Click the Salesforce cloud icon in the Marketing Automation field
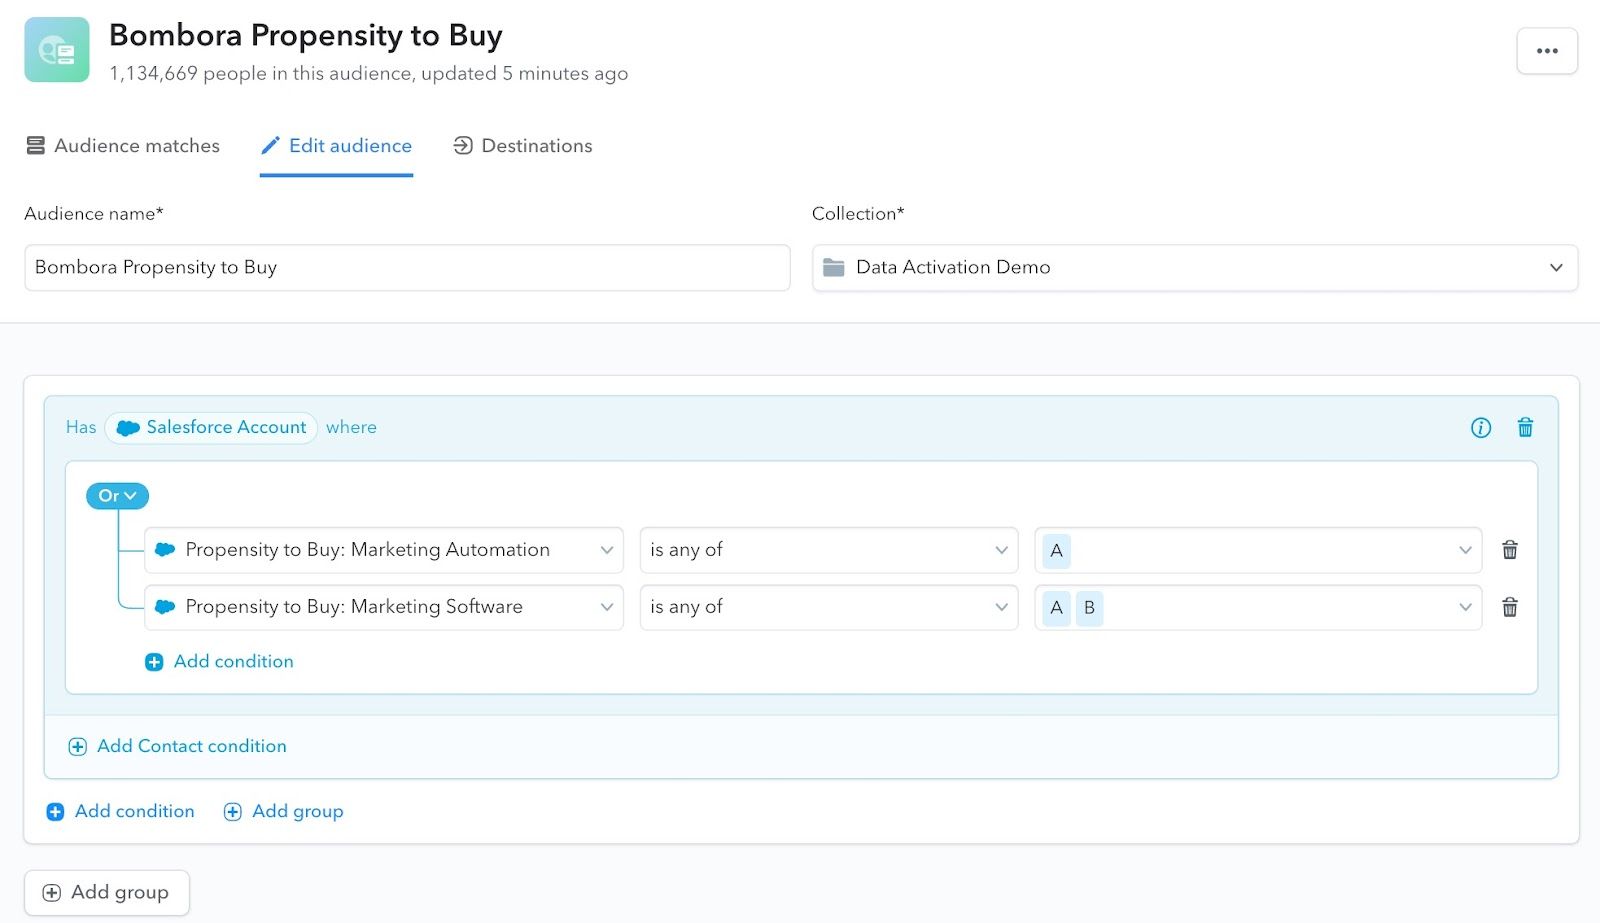Image resolution: width=1600 pixels, height=923 pixels. tap(166, 550)
